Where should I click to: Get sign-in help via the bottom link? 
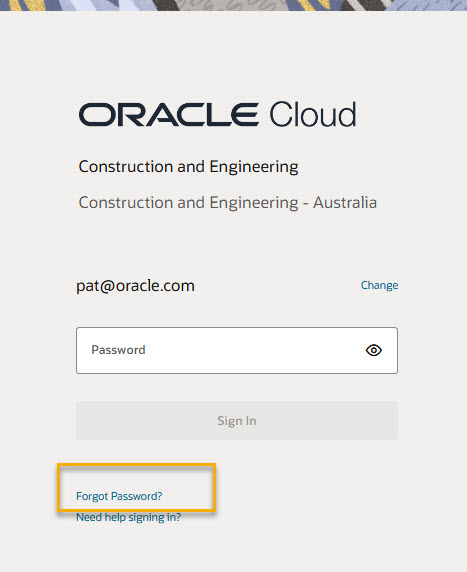coord(128,517)
